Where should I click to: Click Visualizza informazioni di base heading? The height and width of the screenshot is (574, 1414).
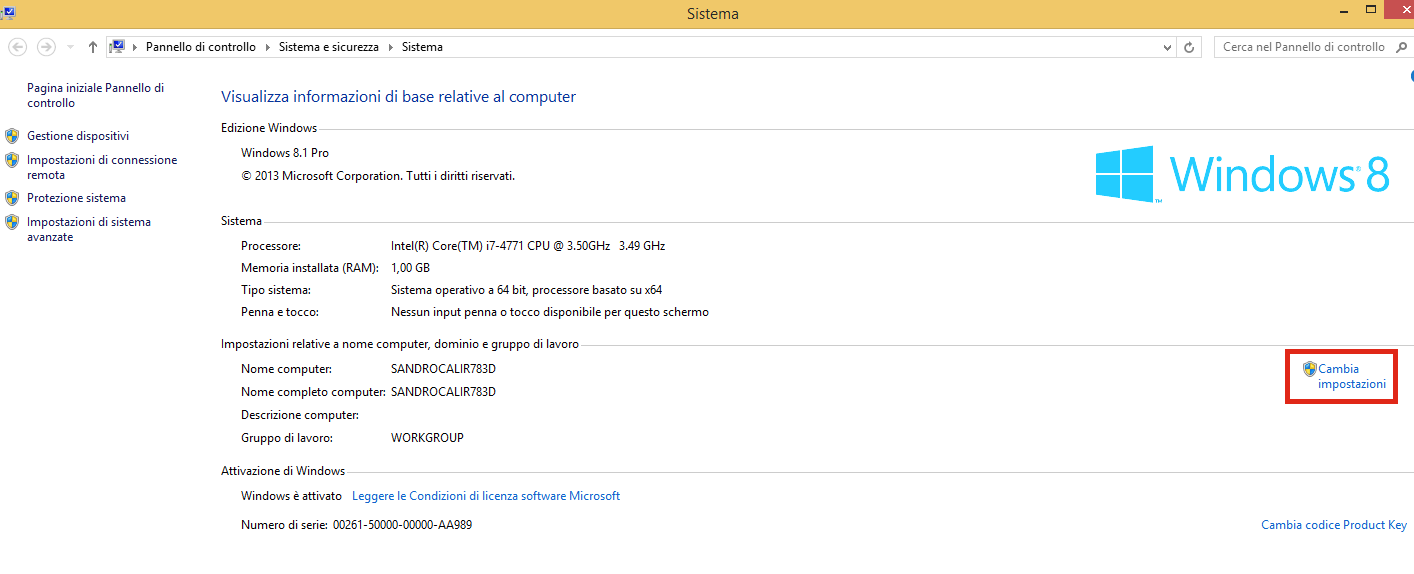pyautogui.click(x=398, y=97)
